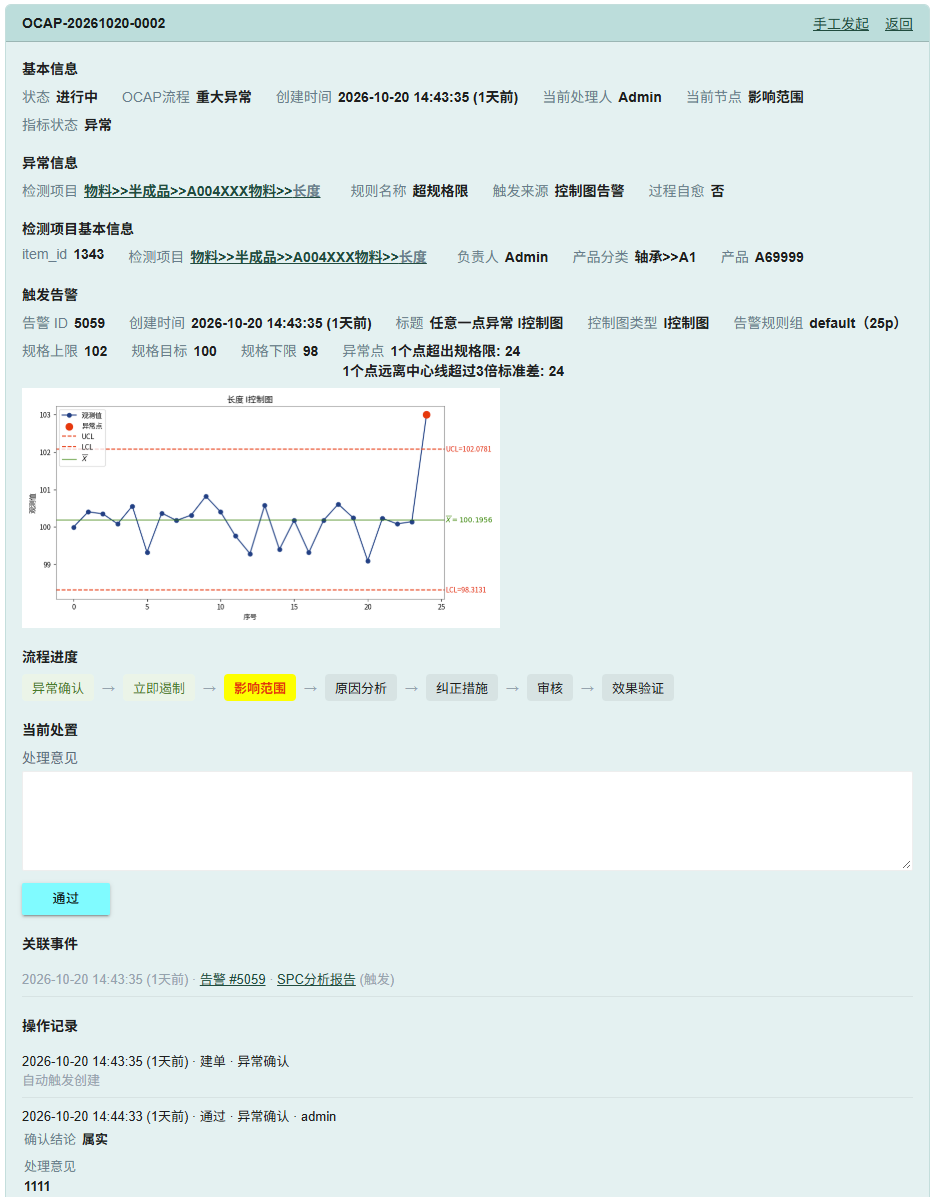The image size is (935, 1197).
Task: Grab the text area resize handle
Action: (906, 864)
